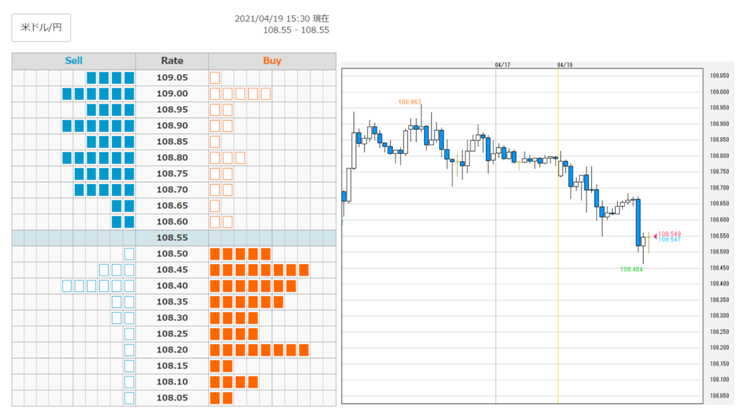Screen dimensions: 740x415
Task: Click the 108.45 rate row label
Action: pyautogui.click(x=172, y=270)
